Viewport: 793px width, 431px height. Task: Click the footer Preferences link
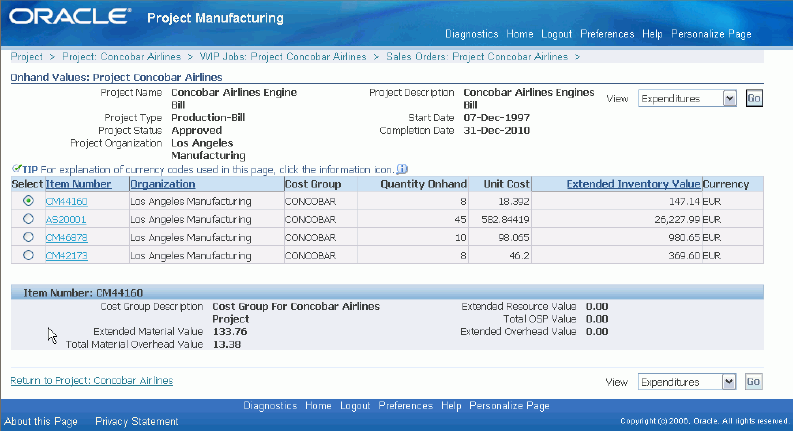406,406
